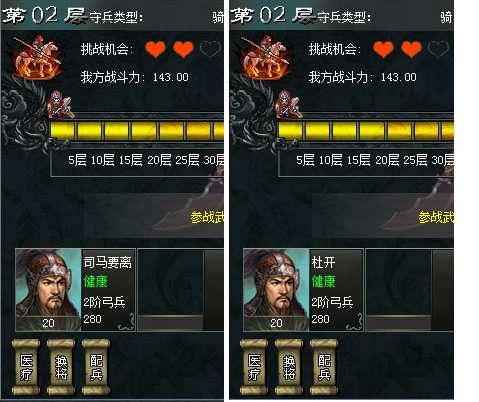Screen dimensions: 479x402
Task: Click the 换将 scroll button in right panel
Action: [289, 367]
